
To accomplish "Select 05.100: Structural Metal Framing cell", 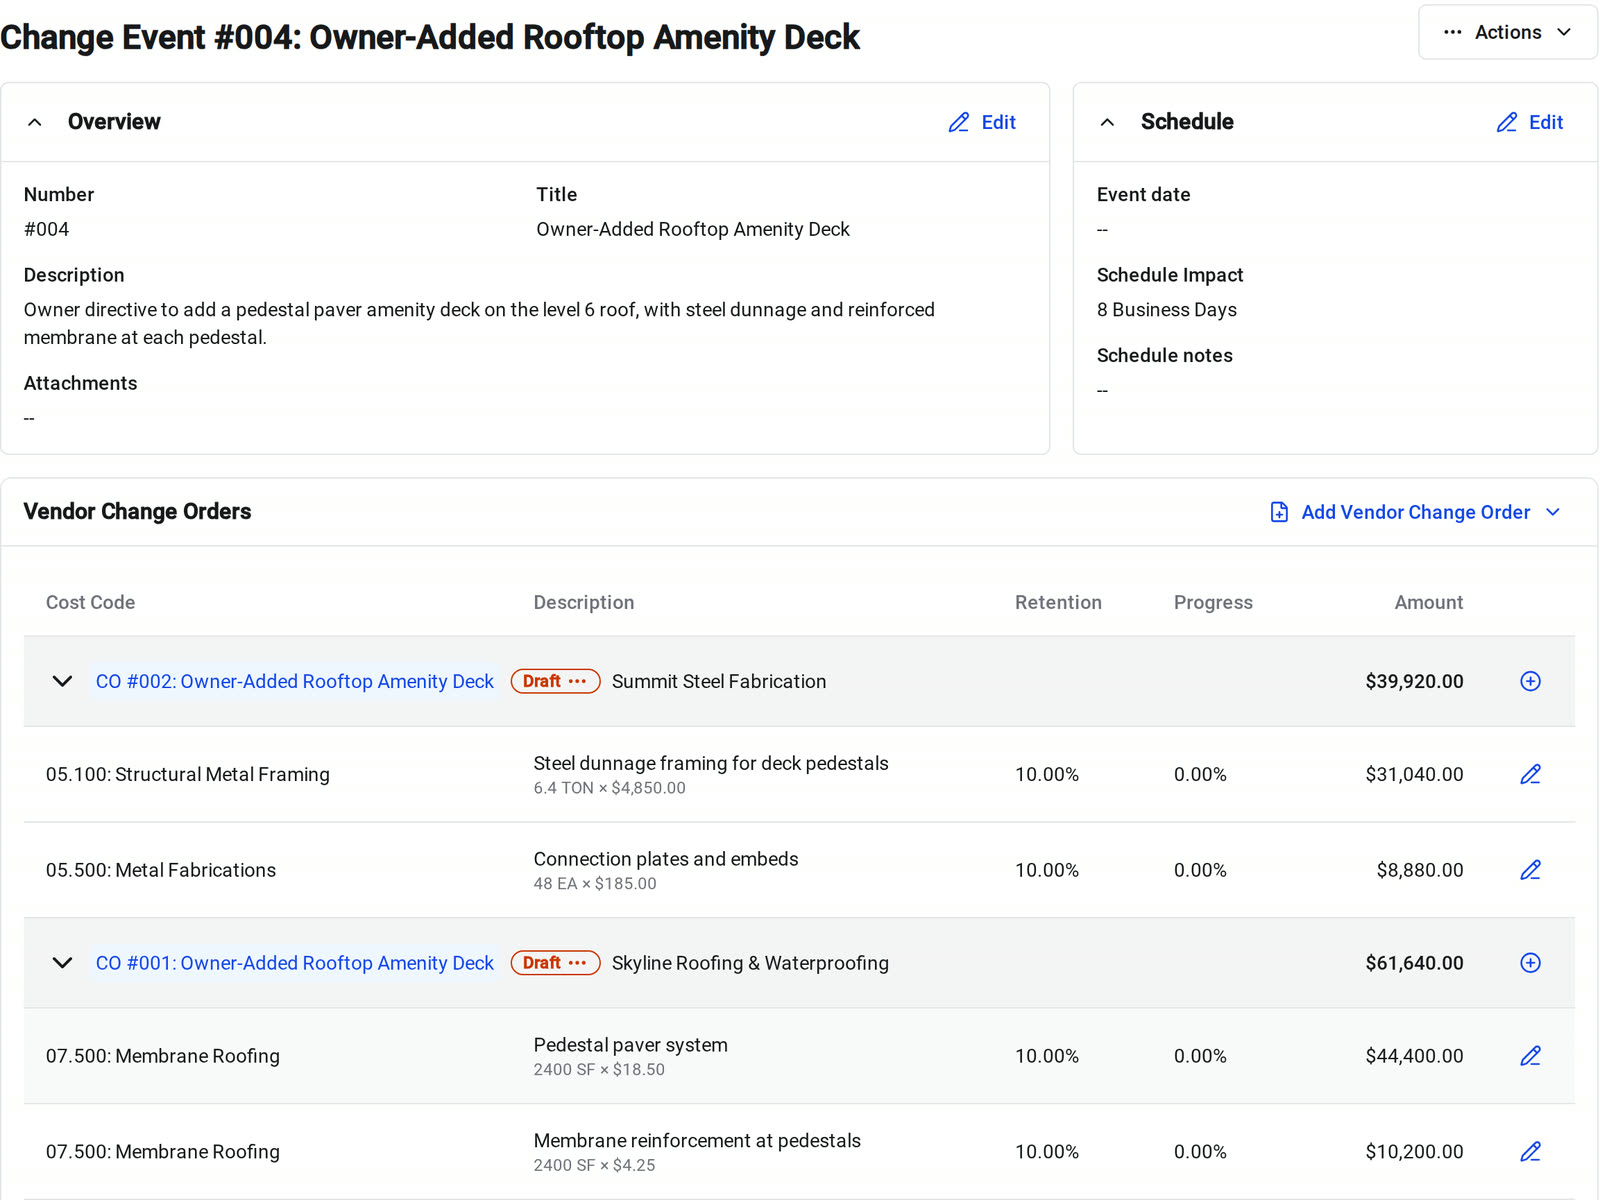I will (x=188, y=774).
